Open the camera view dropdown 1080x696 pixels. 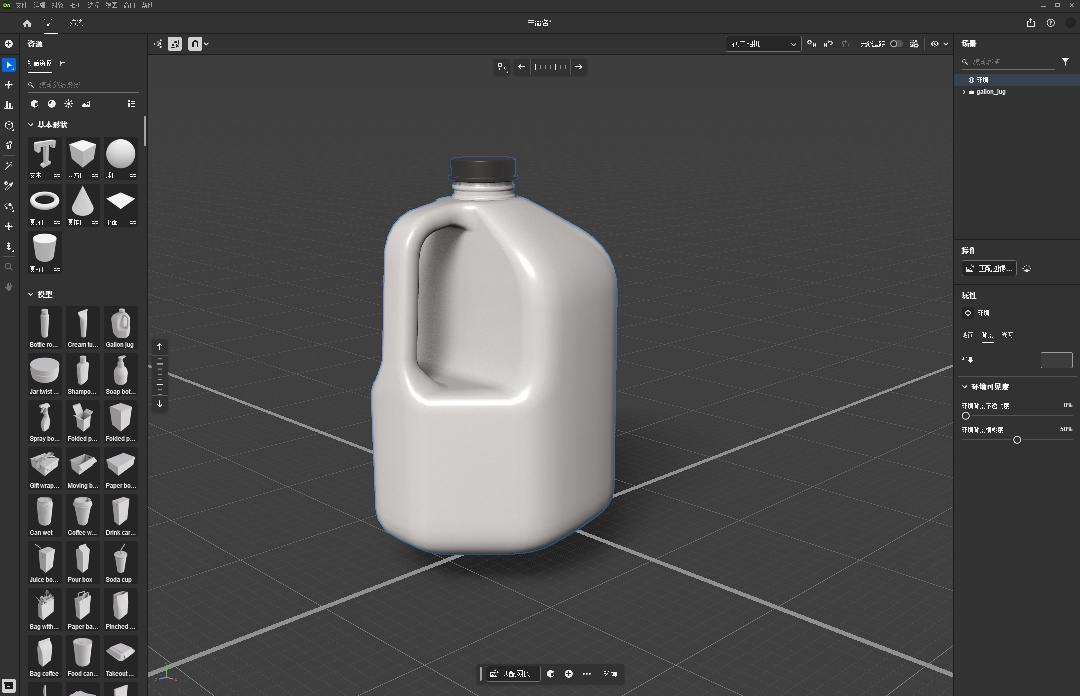(762, 44)
